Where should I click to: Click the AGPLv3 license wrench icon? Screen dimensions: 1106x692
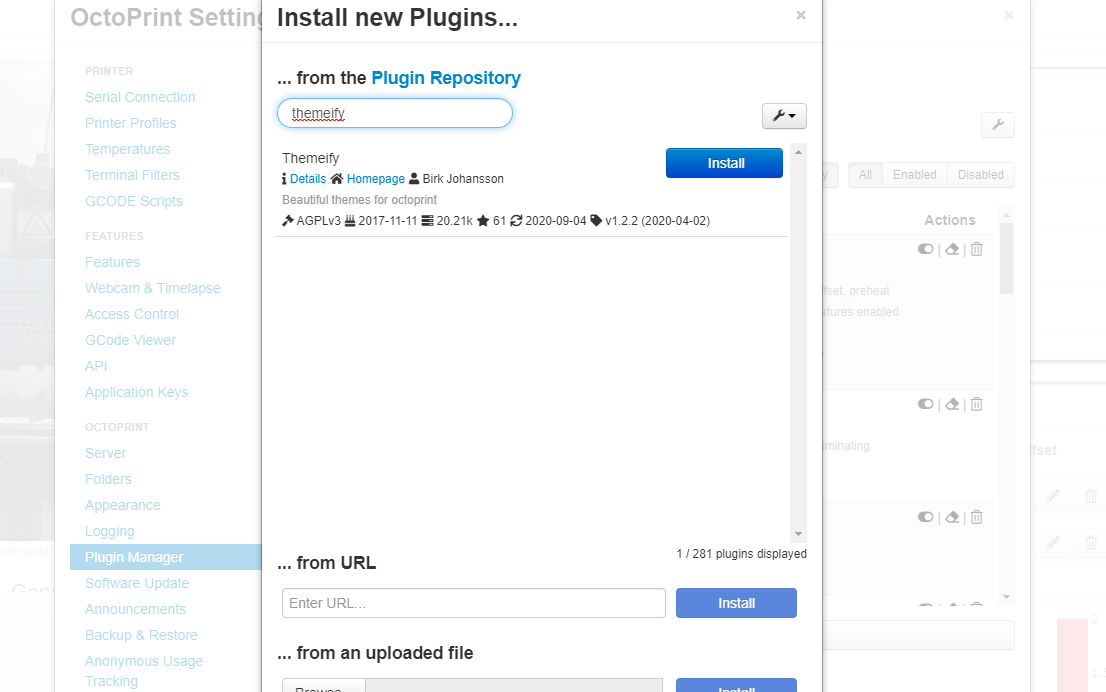[x=287, y=220]
